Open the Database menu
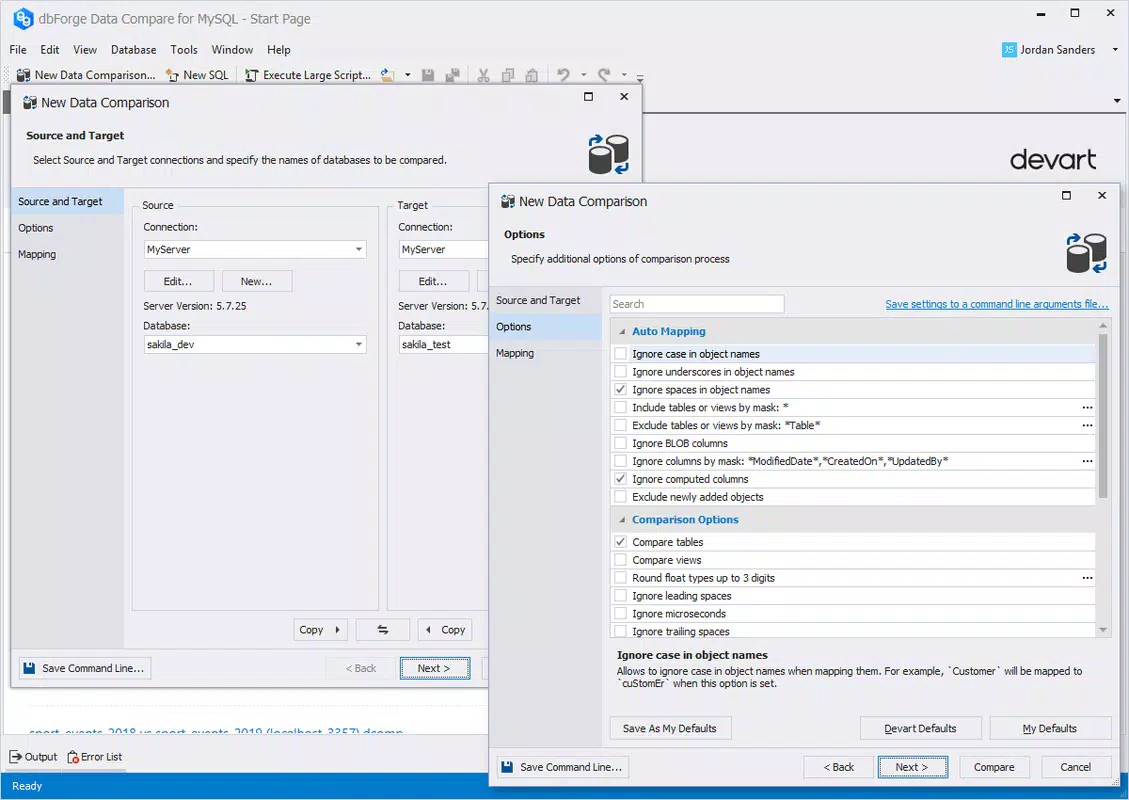The height and width of the screenshot is (800, 1129). [x=133, y=50]
